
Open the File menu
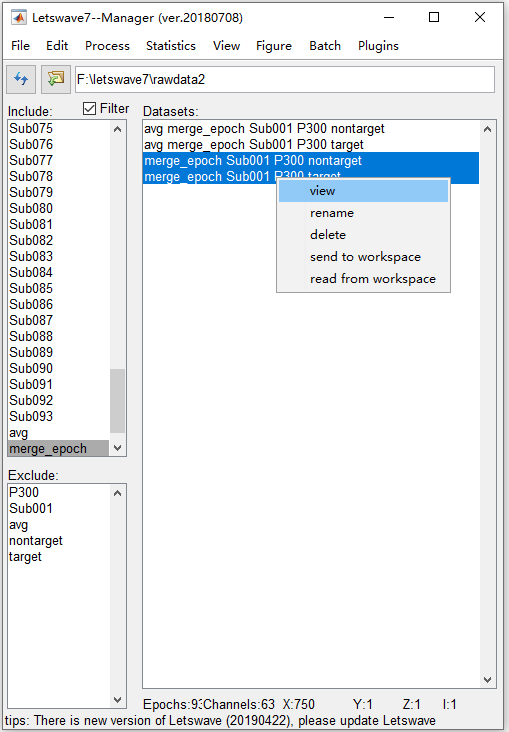pos(21,46)
